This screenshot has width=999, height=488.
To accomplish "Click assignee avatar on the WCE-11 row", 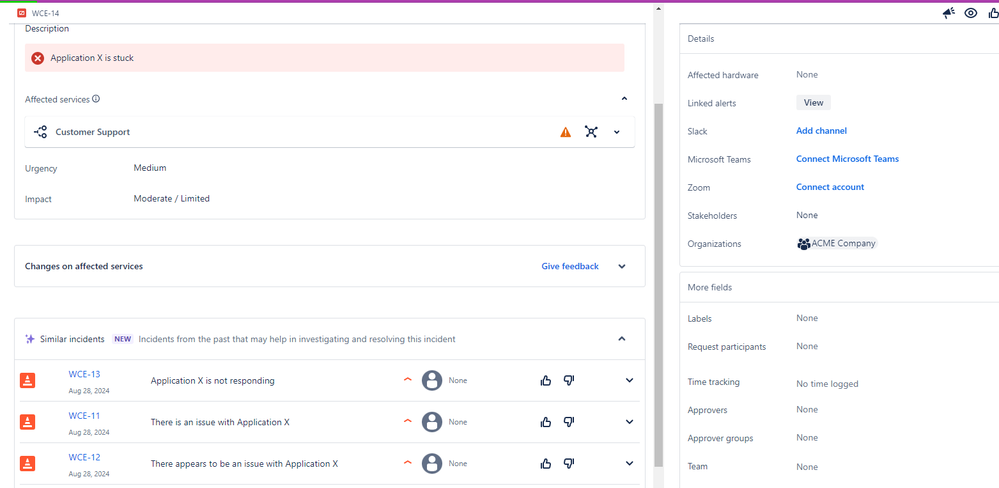I will click(432, 422).
